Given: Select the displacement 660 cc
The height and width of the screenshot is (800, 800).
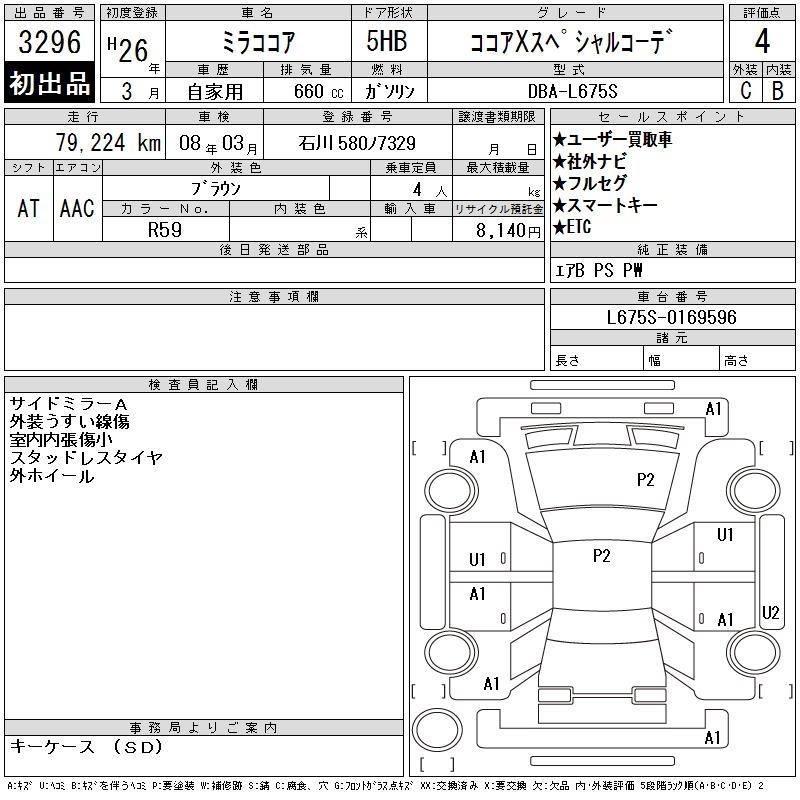Looking at the screenshot, I should pos(318,91).
